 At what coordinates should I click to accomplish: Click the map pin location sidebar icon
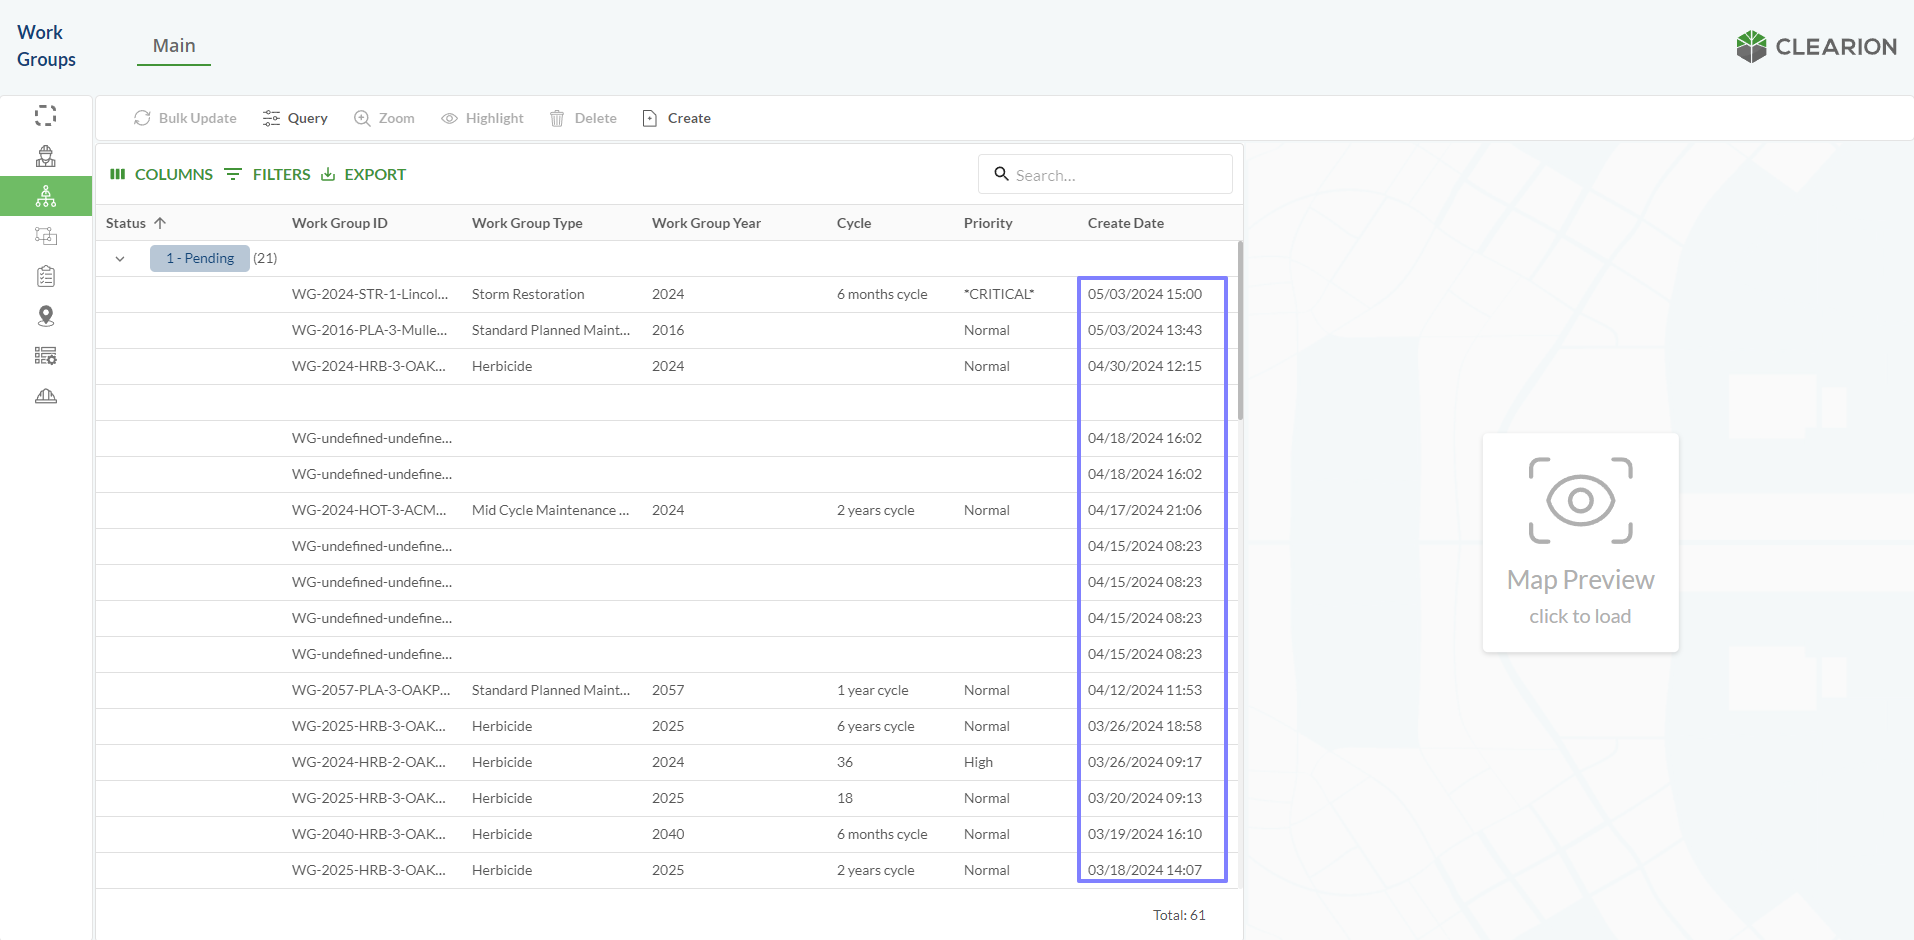[x=45, y=316]
